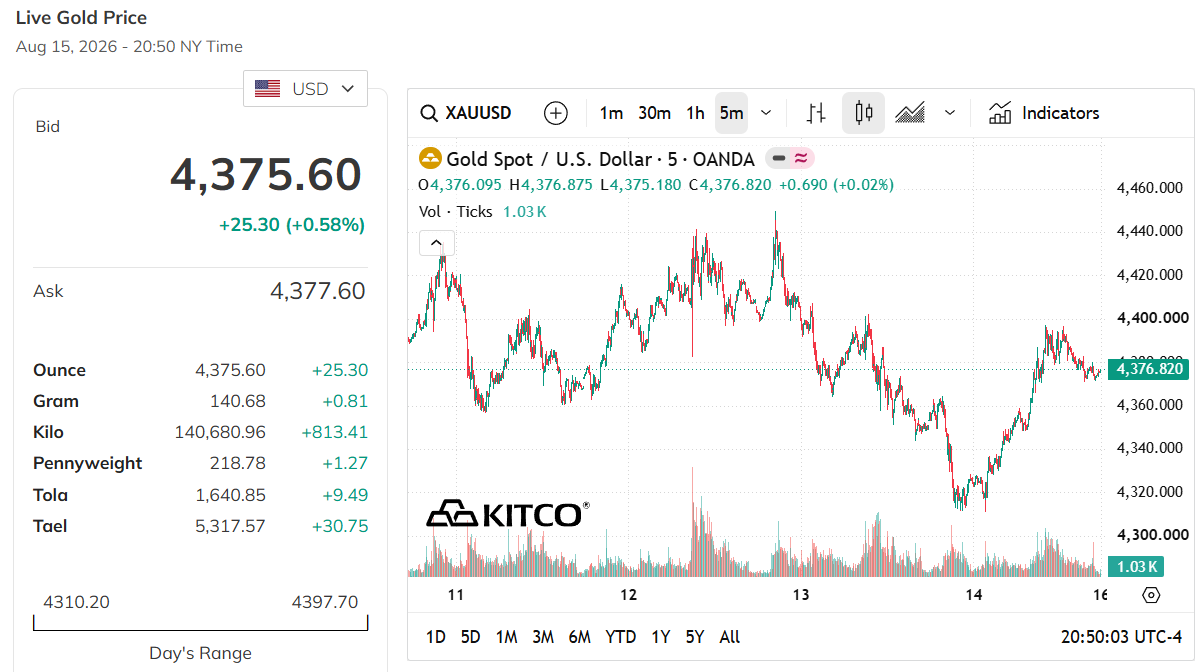Click the Kilo value 140,680.96
Image resolution: width=1198 pixels, height=672 pixels.
220,432
